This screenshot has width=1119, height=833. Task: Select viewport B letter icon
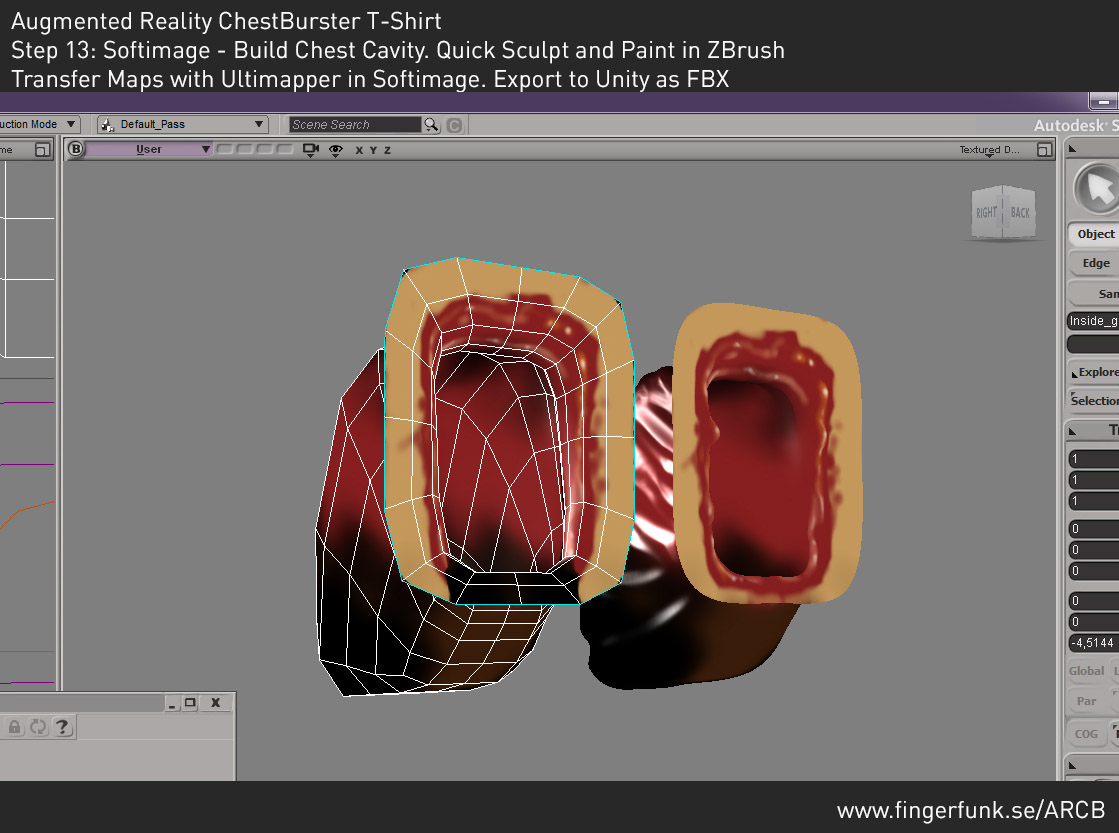point(76,149)
